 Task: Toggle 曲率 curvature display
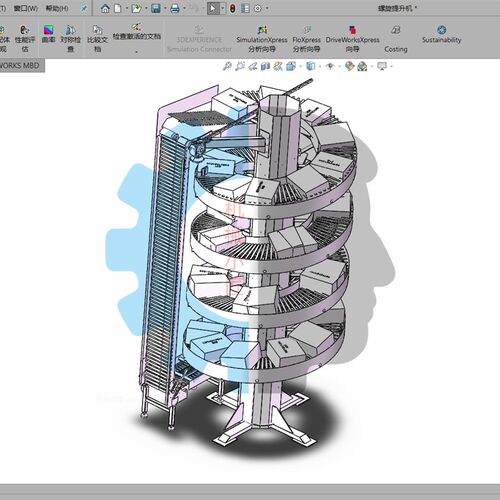(48, 34)
